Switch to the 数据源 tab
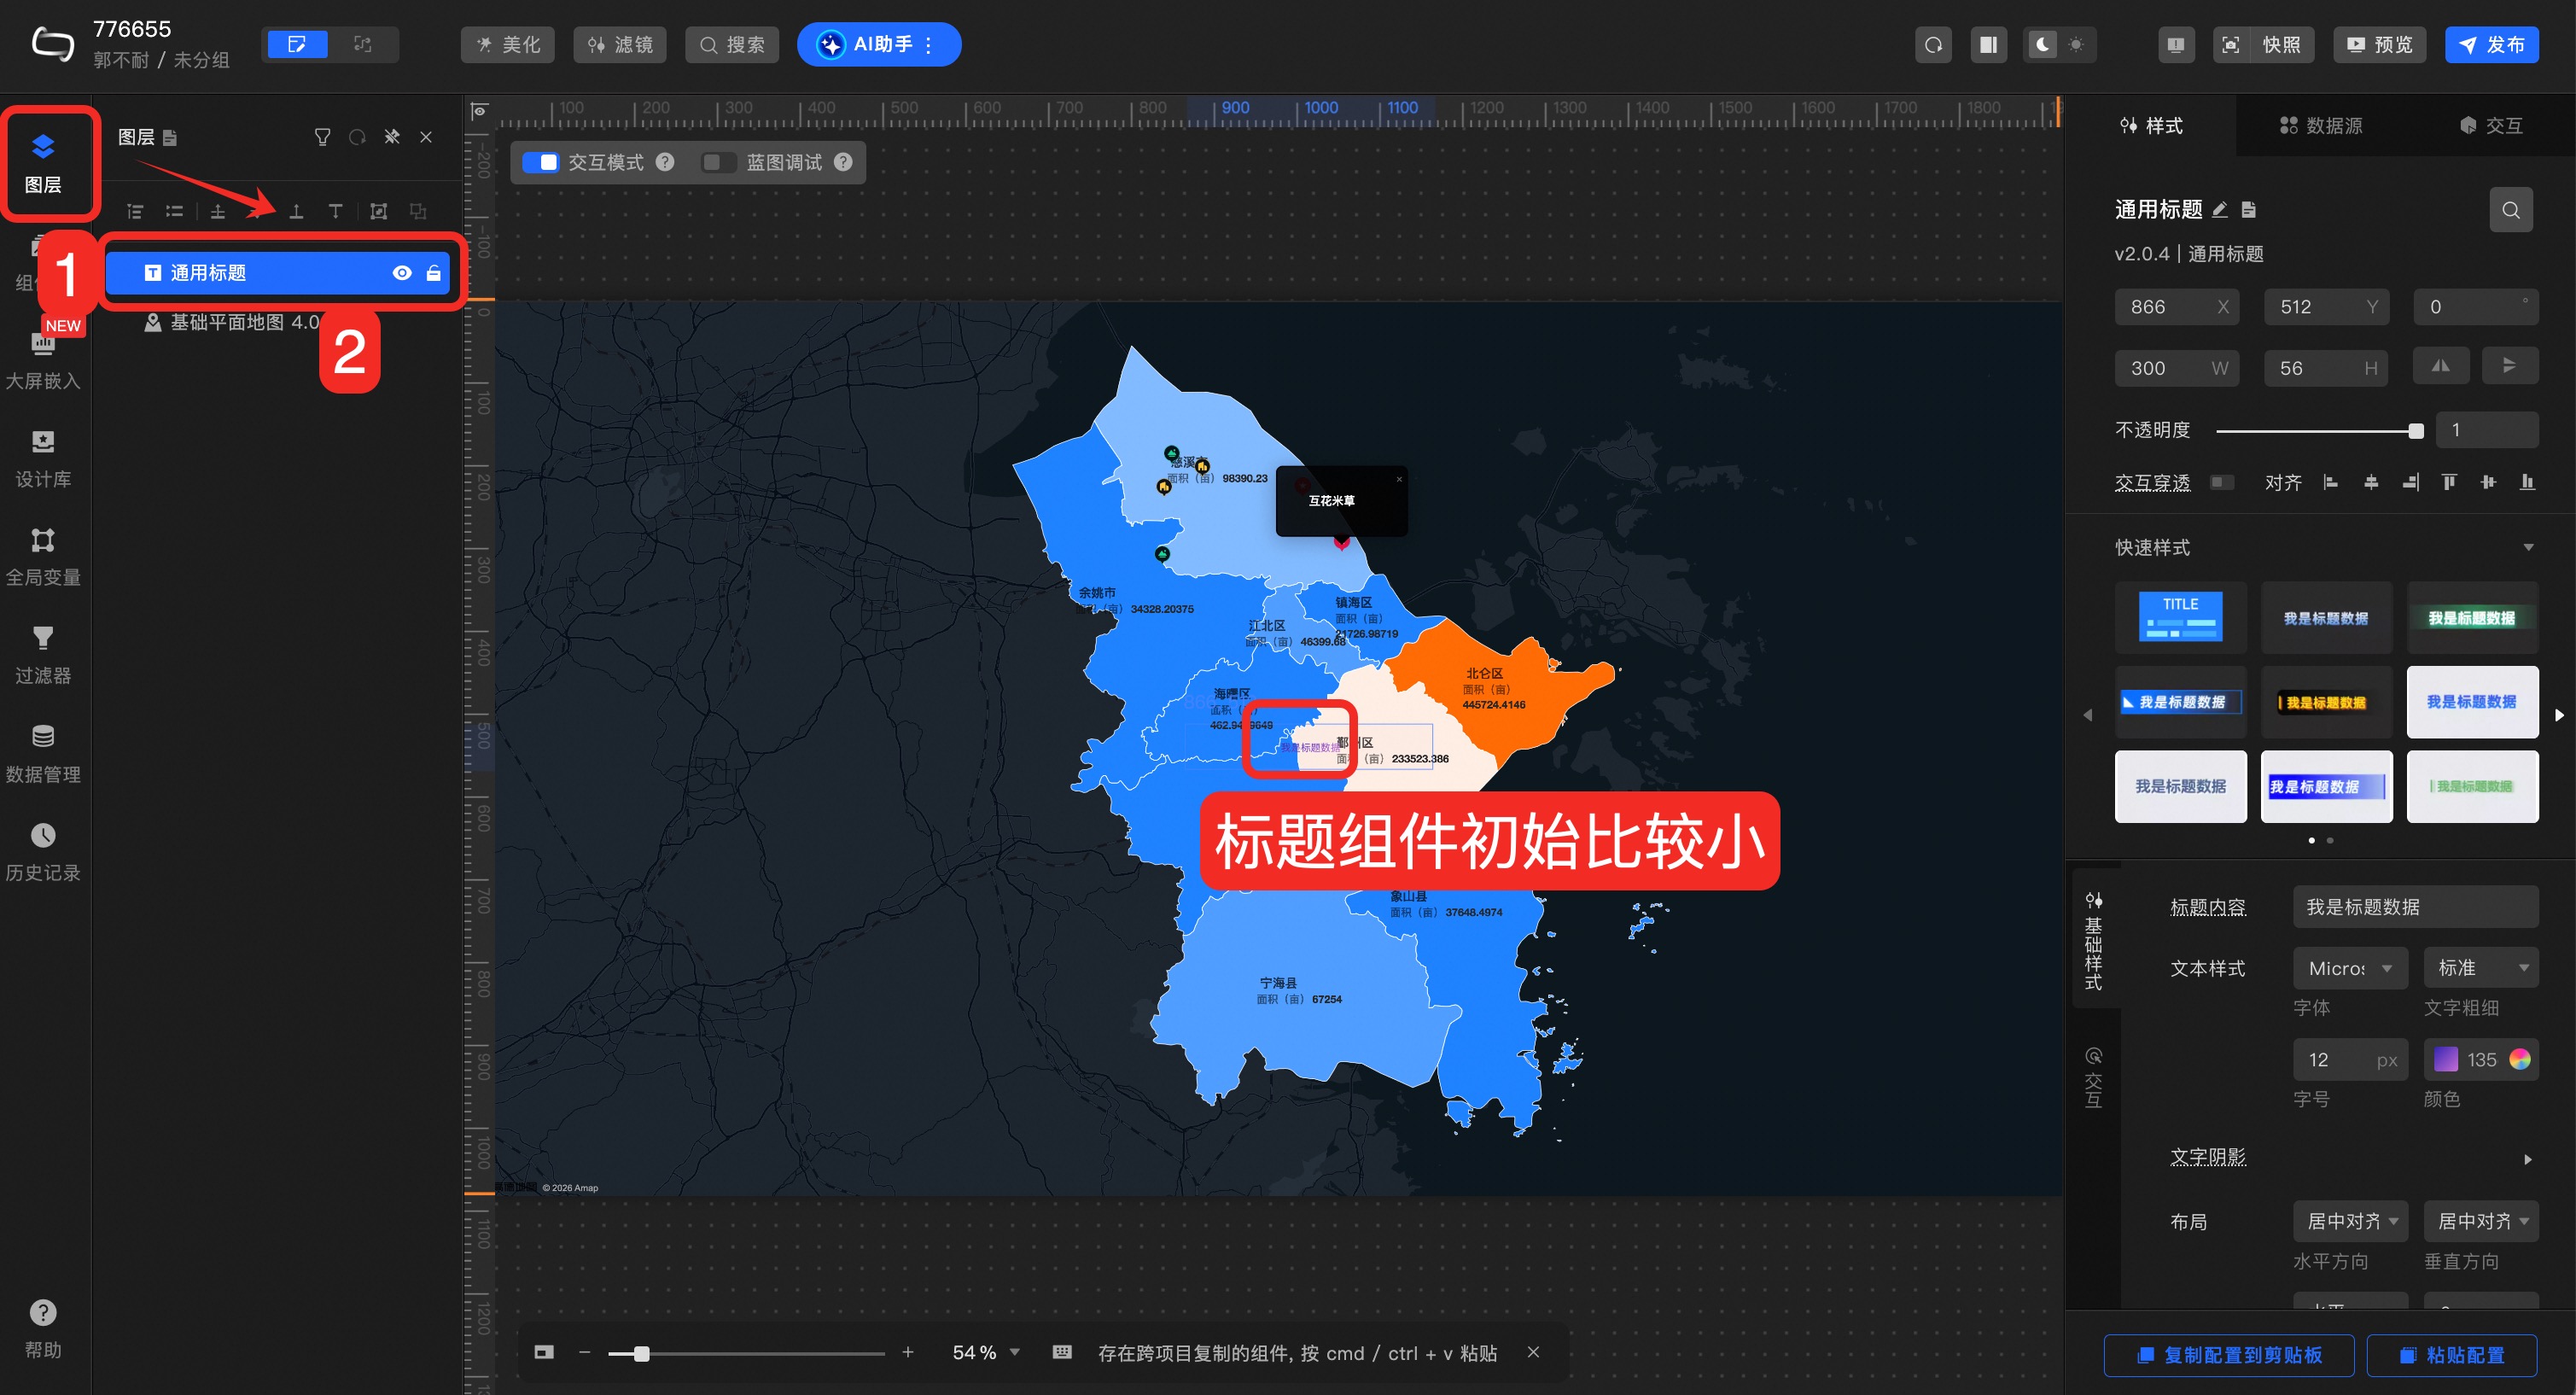The image size is (2576, 1395). pyautogui.click(x=2321, y=126)
